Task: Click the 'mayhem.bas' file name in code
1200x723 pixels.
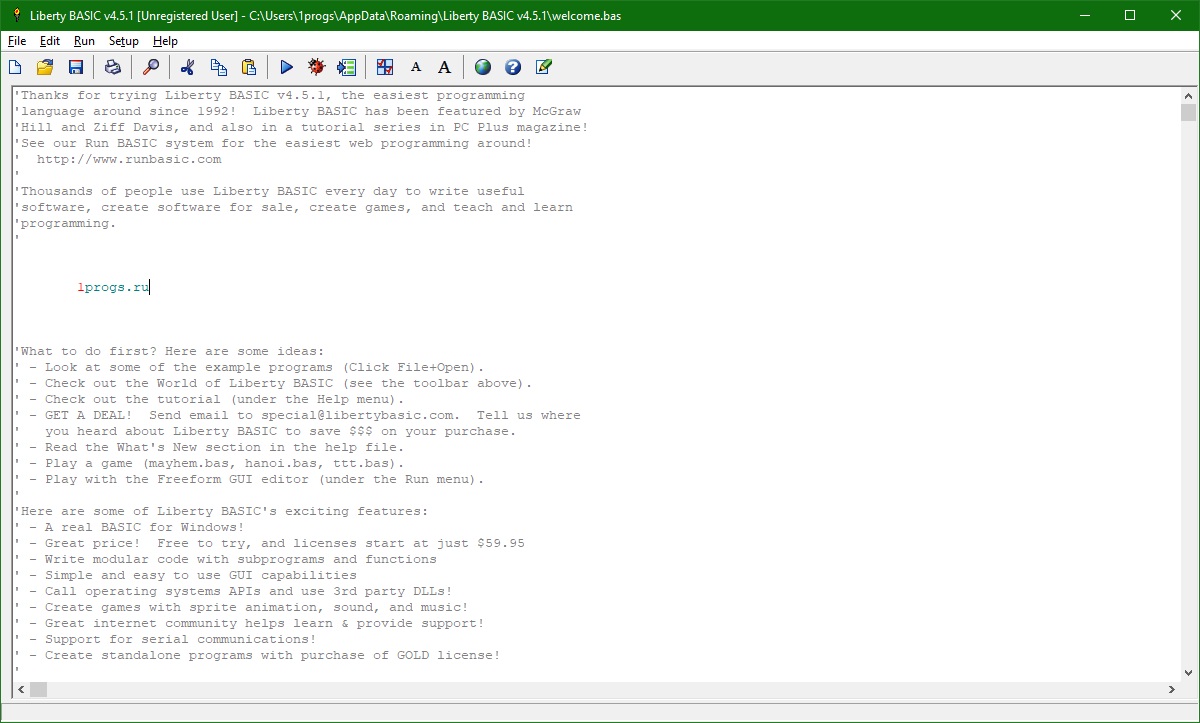Action: 189,464
